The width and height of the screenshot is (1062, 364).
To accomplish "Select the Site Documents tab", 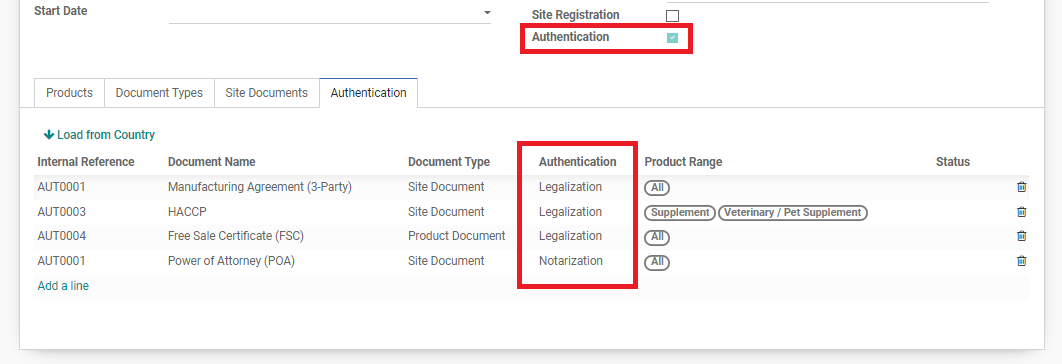I will tap(267, 93).
